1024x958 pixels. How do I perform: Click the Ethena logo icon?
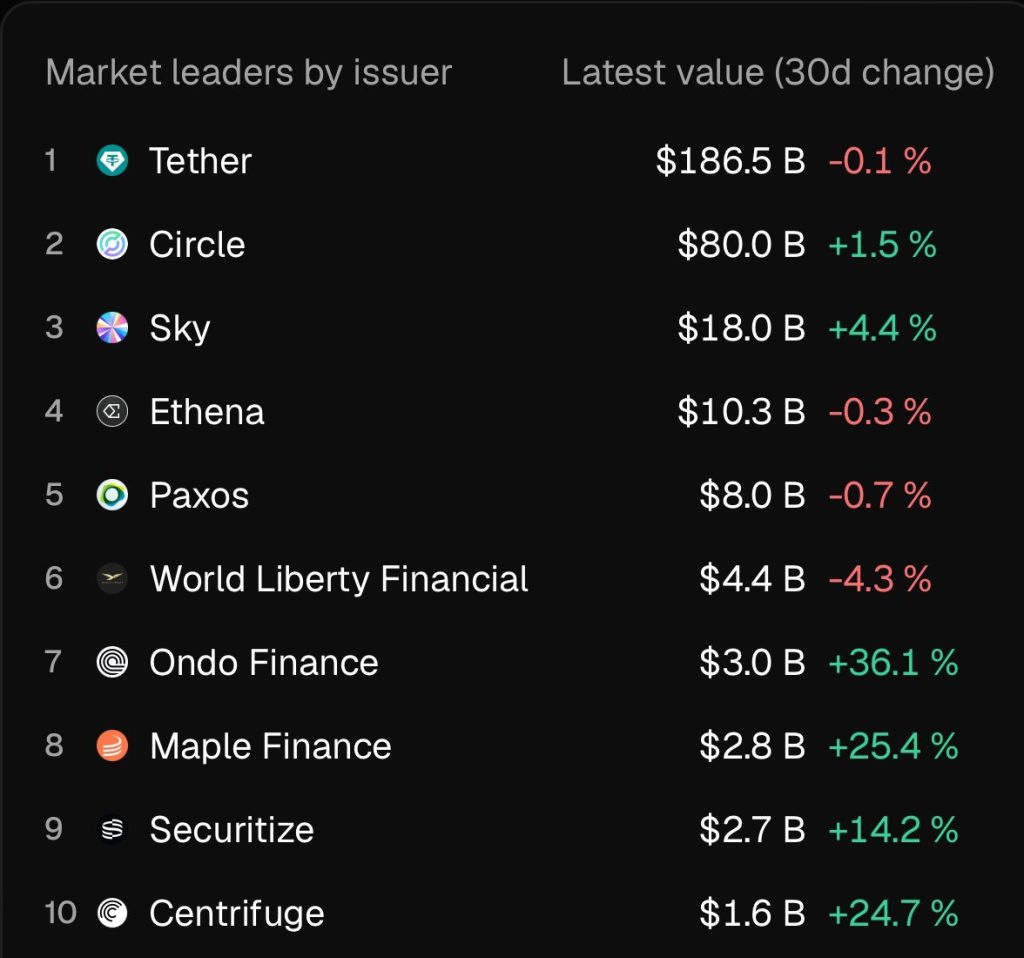(112, 412)
